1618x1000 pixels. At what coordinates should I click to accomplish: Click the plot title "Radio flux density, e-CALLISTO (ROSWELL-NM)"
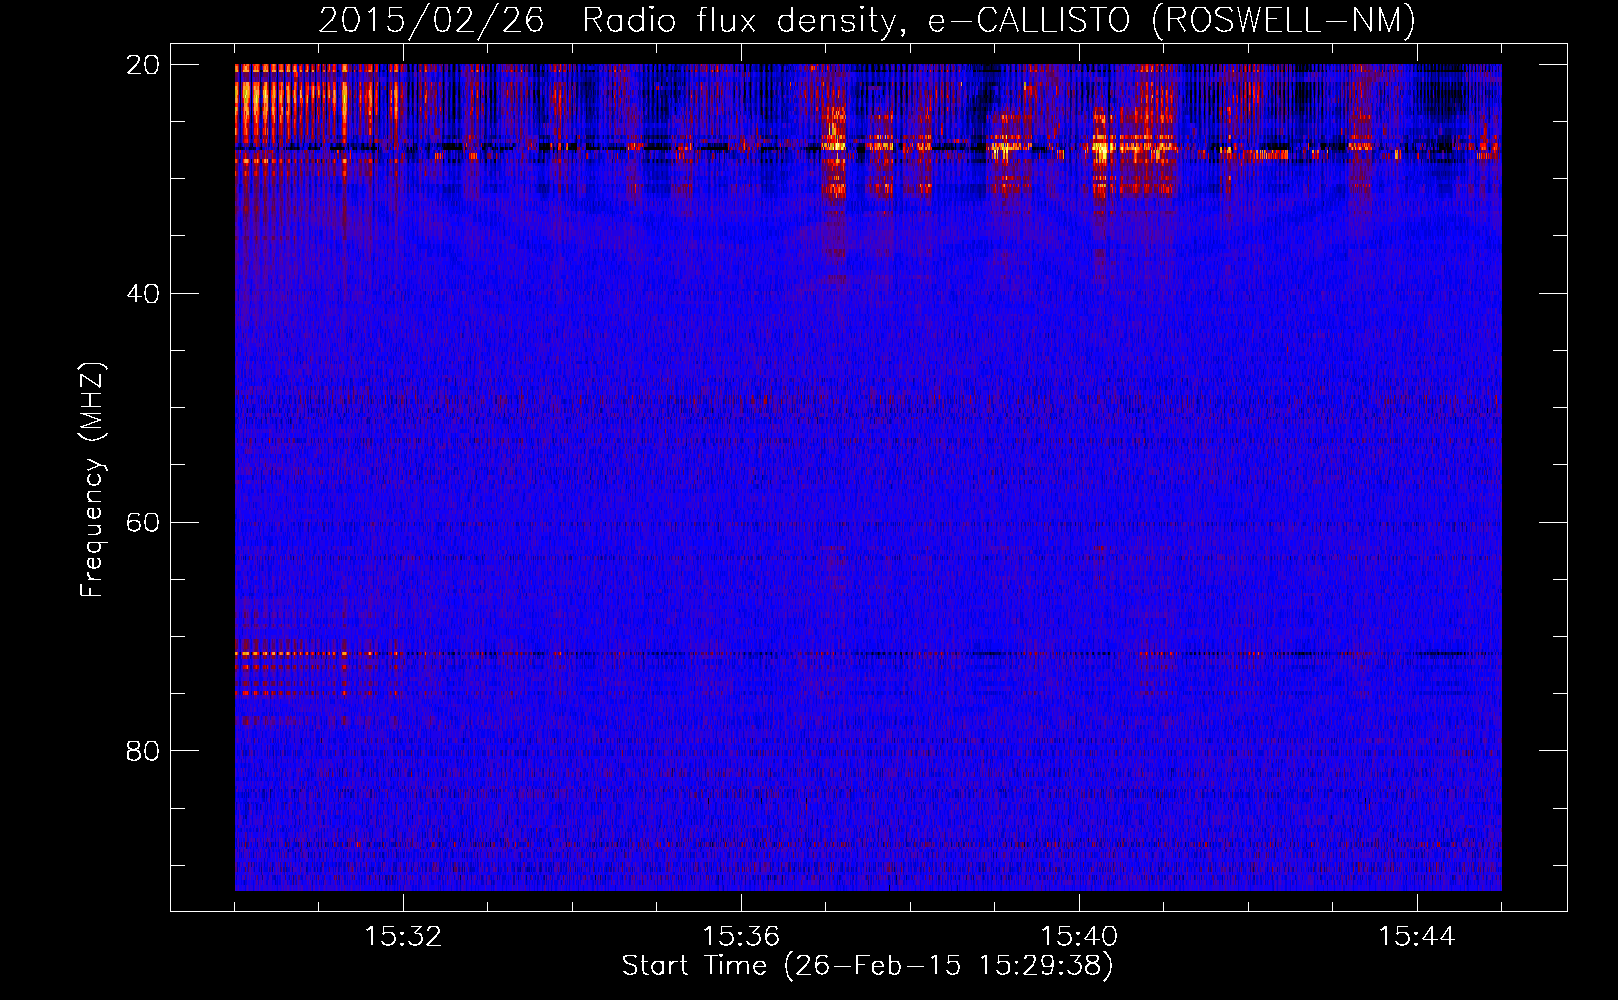tap(999, 21)
